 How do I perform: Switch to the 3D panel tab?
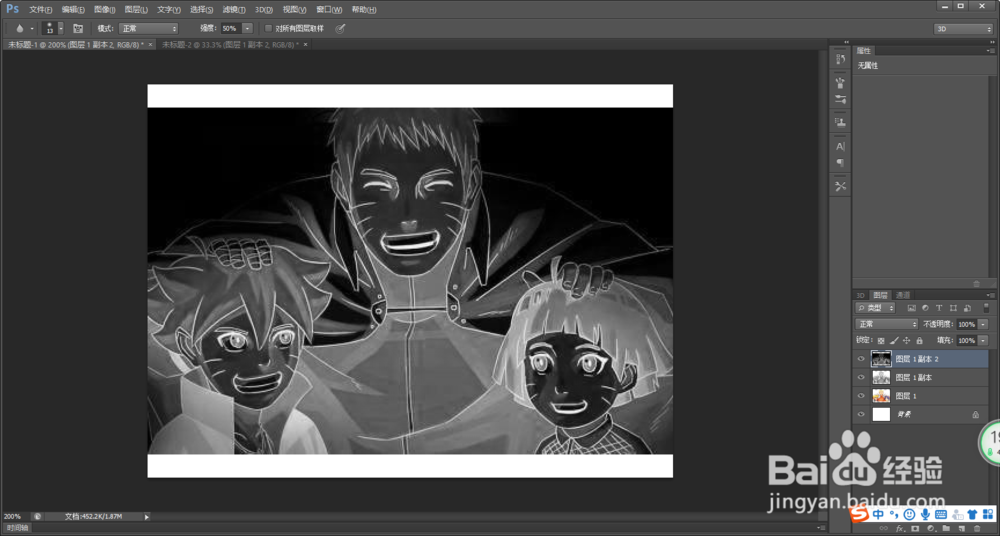click(860, 295)
